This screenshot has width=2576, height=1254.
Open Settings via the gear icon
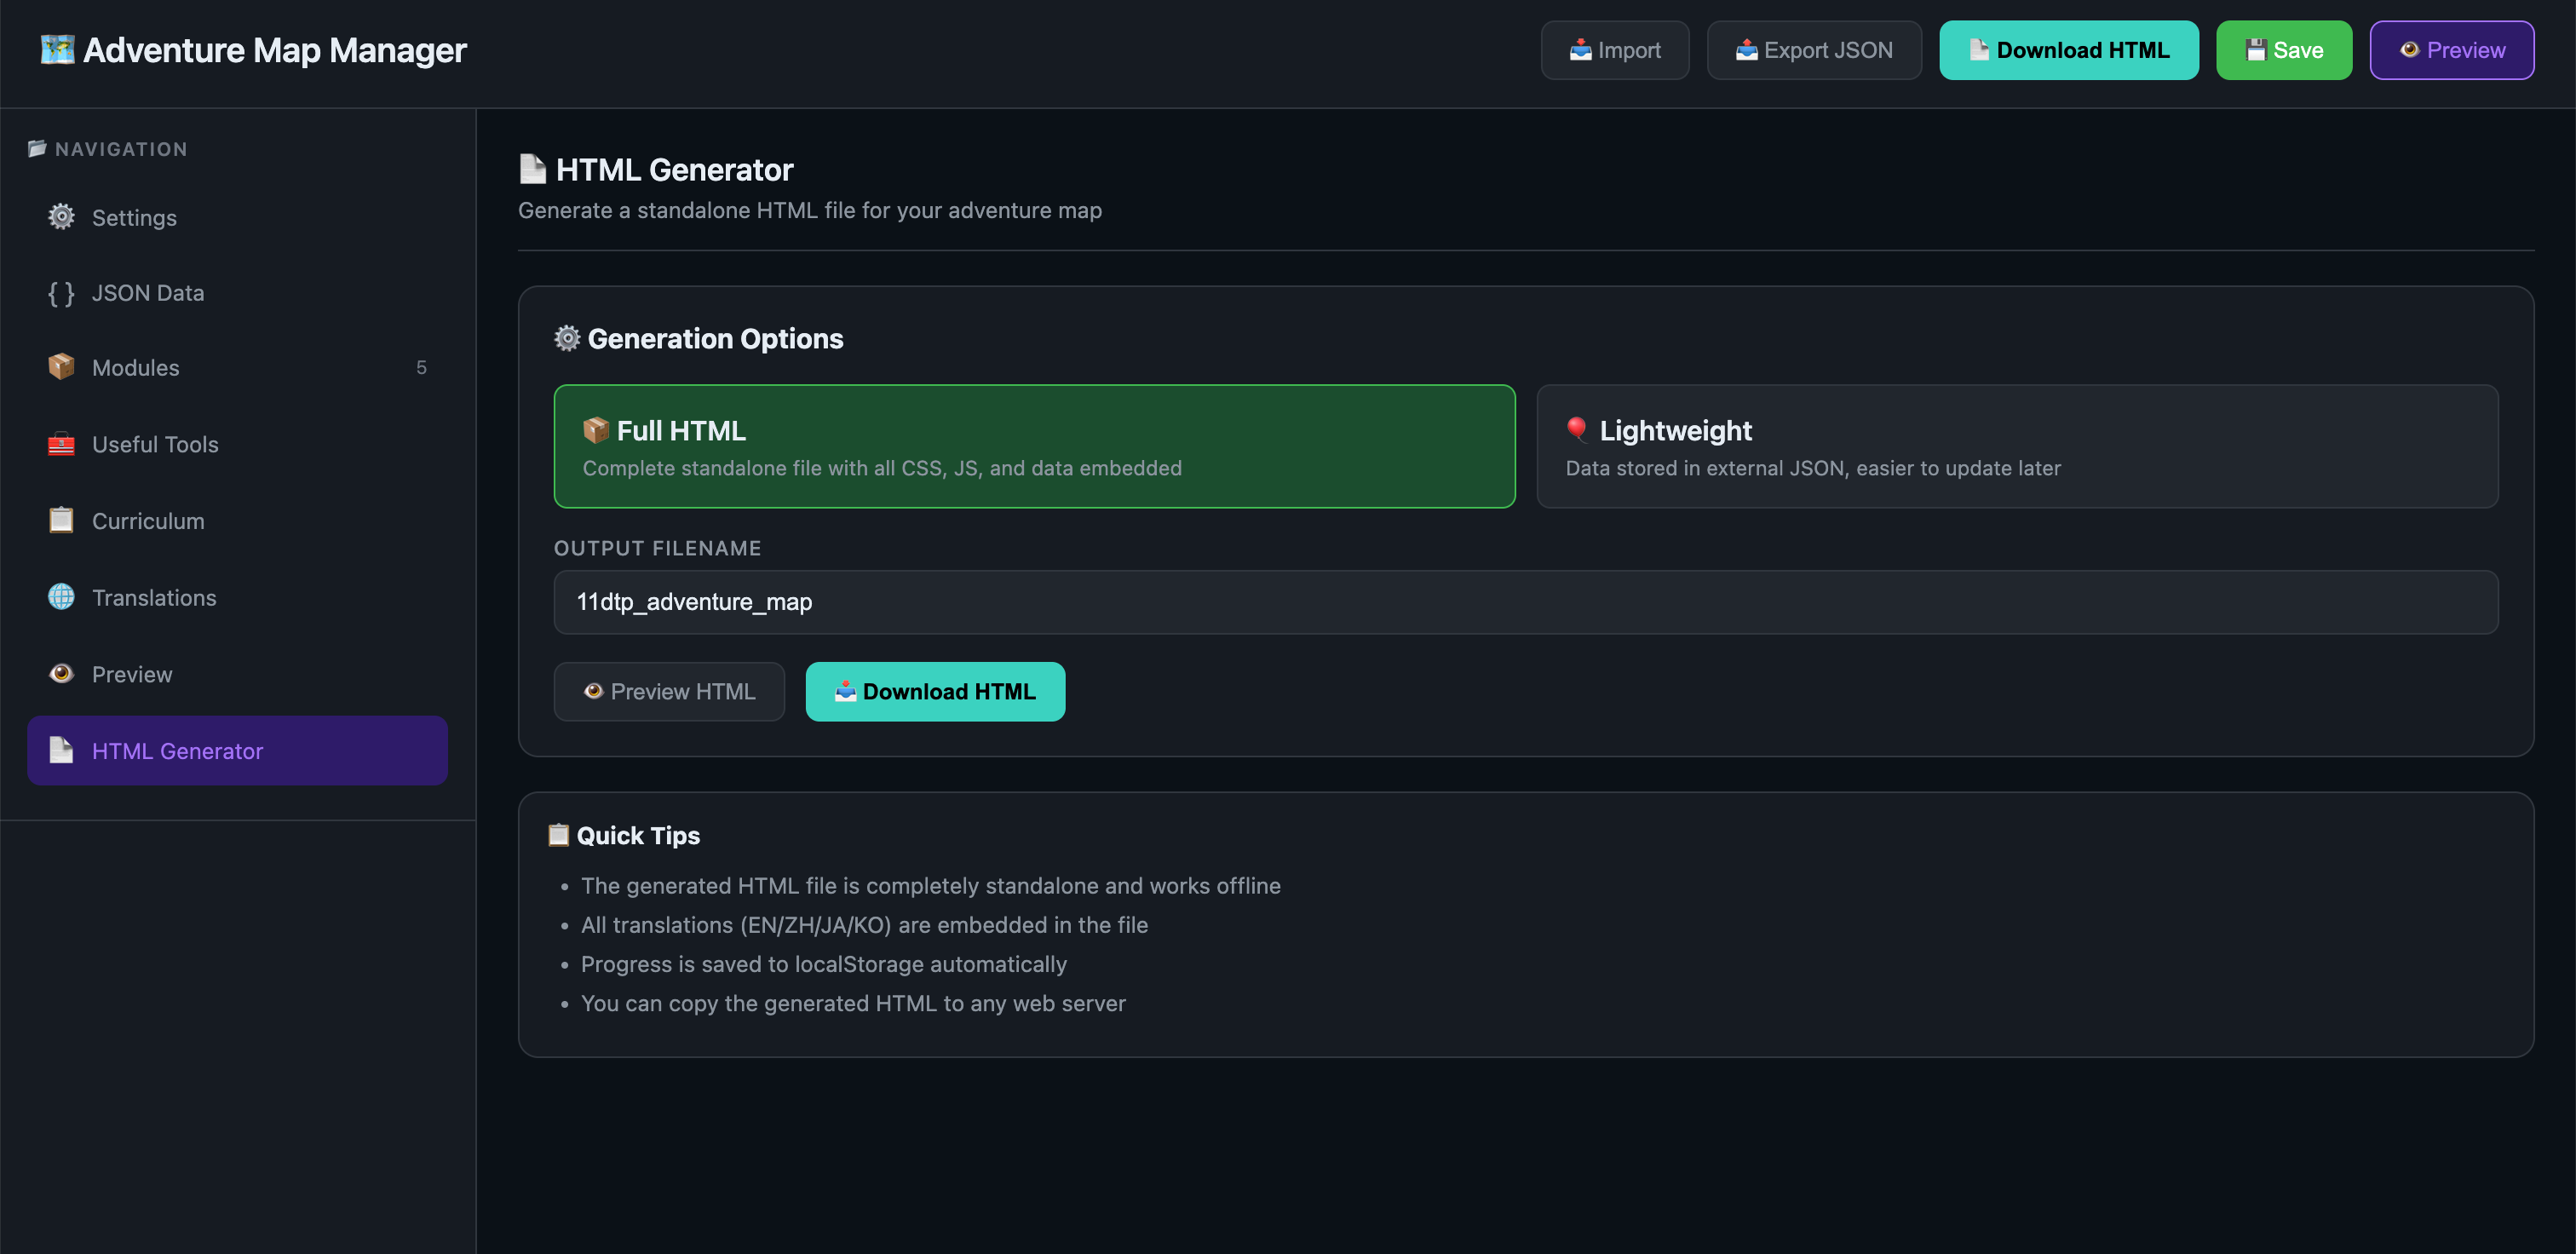(61, 217)
